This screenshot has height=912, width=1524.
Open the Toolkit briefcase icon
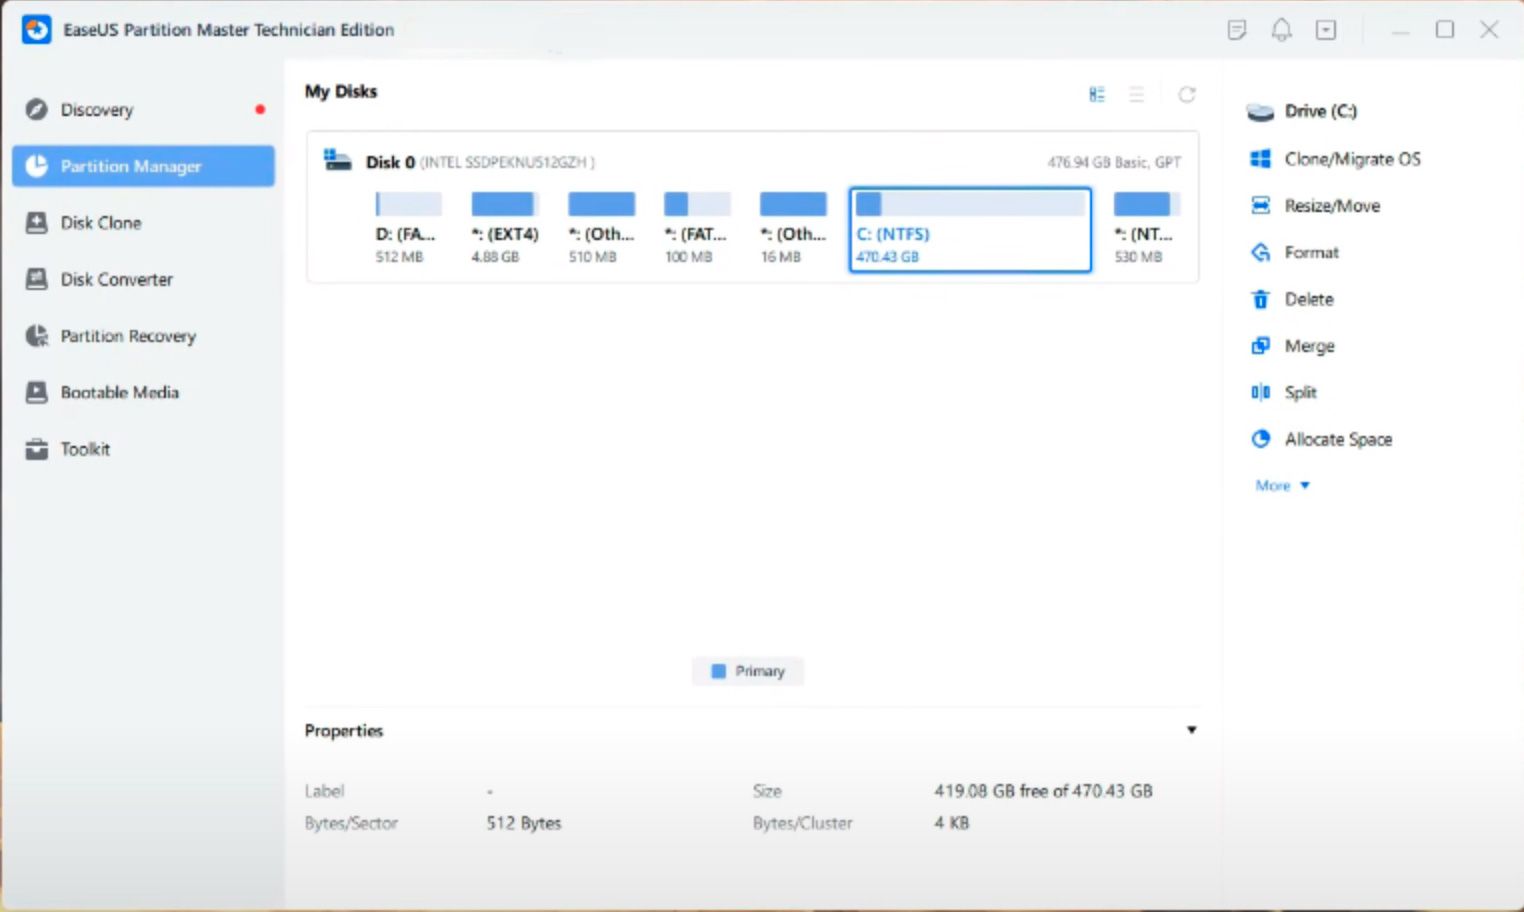[37, 449]
